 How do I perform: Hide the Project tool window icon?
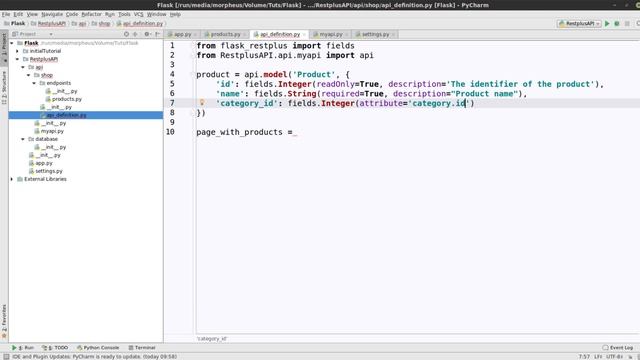coord(158,34)
